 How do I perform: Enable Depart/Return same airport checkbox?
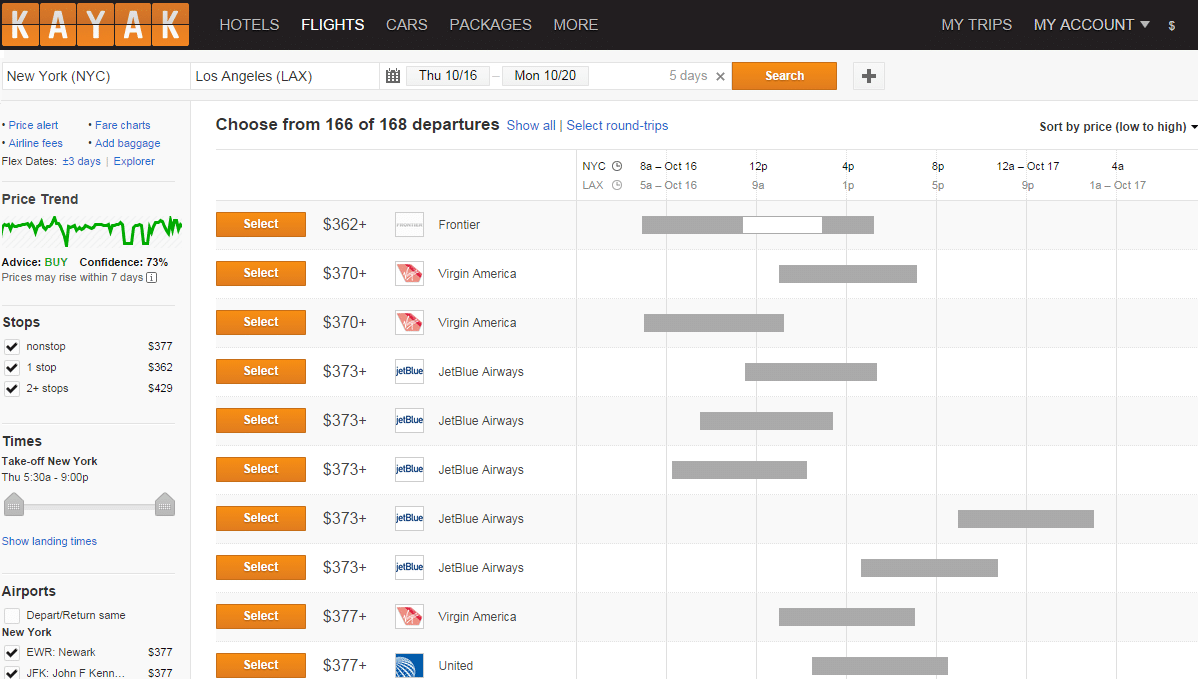12,616
